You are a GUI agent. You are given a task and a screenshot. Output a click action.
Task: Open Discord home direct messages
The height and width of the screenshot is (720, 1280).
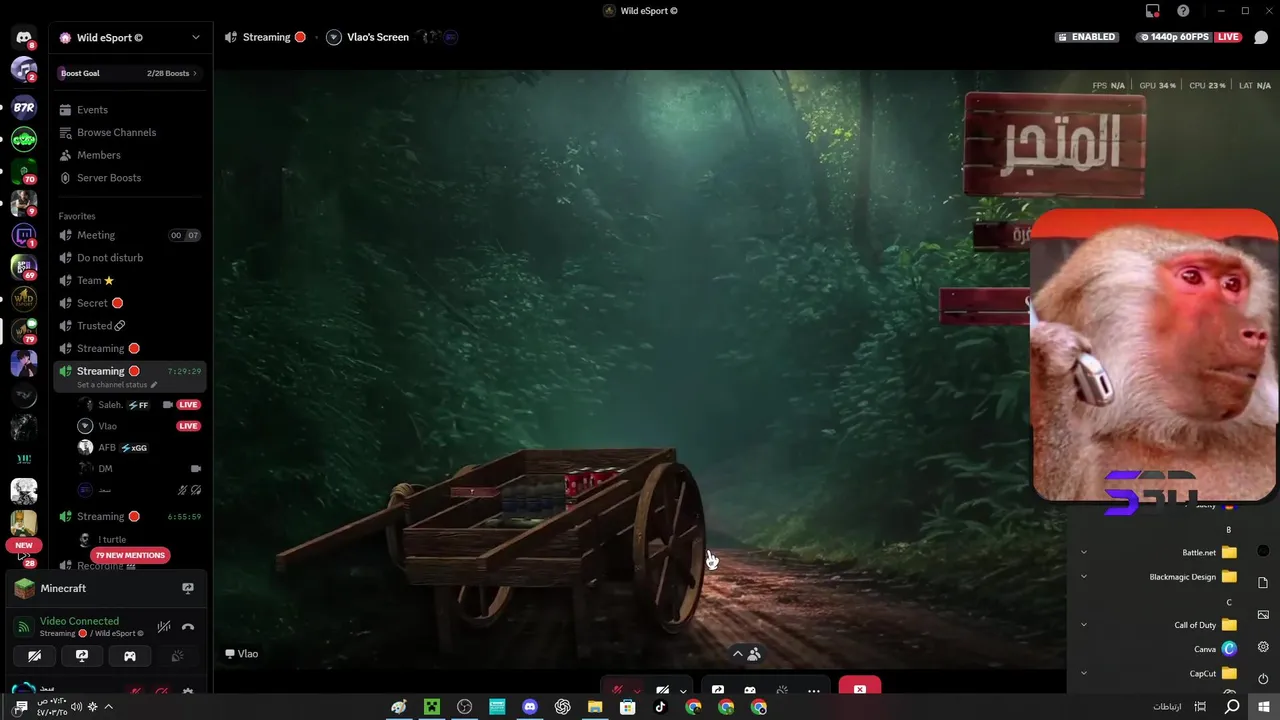[x=24, y=38]
